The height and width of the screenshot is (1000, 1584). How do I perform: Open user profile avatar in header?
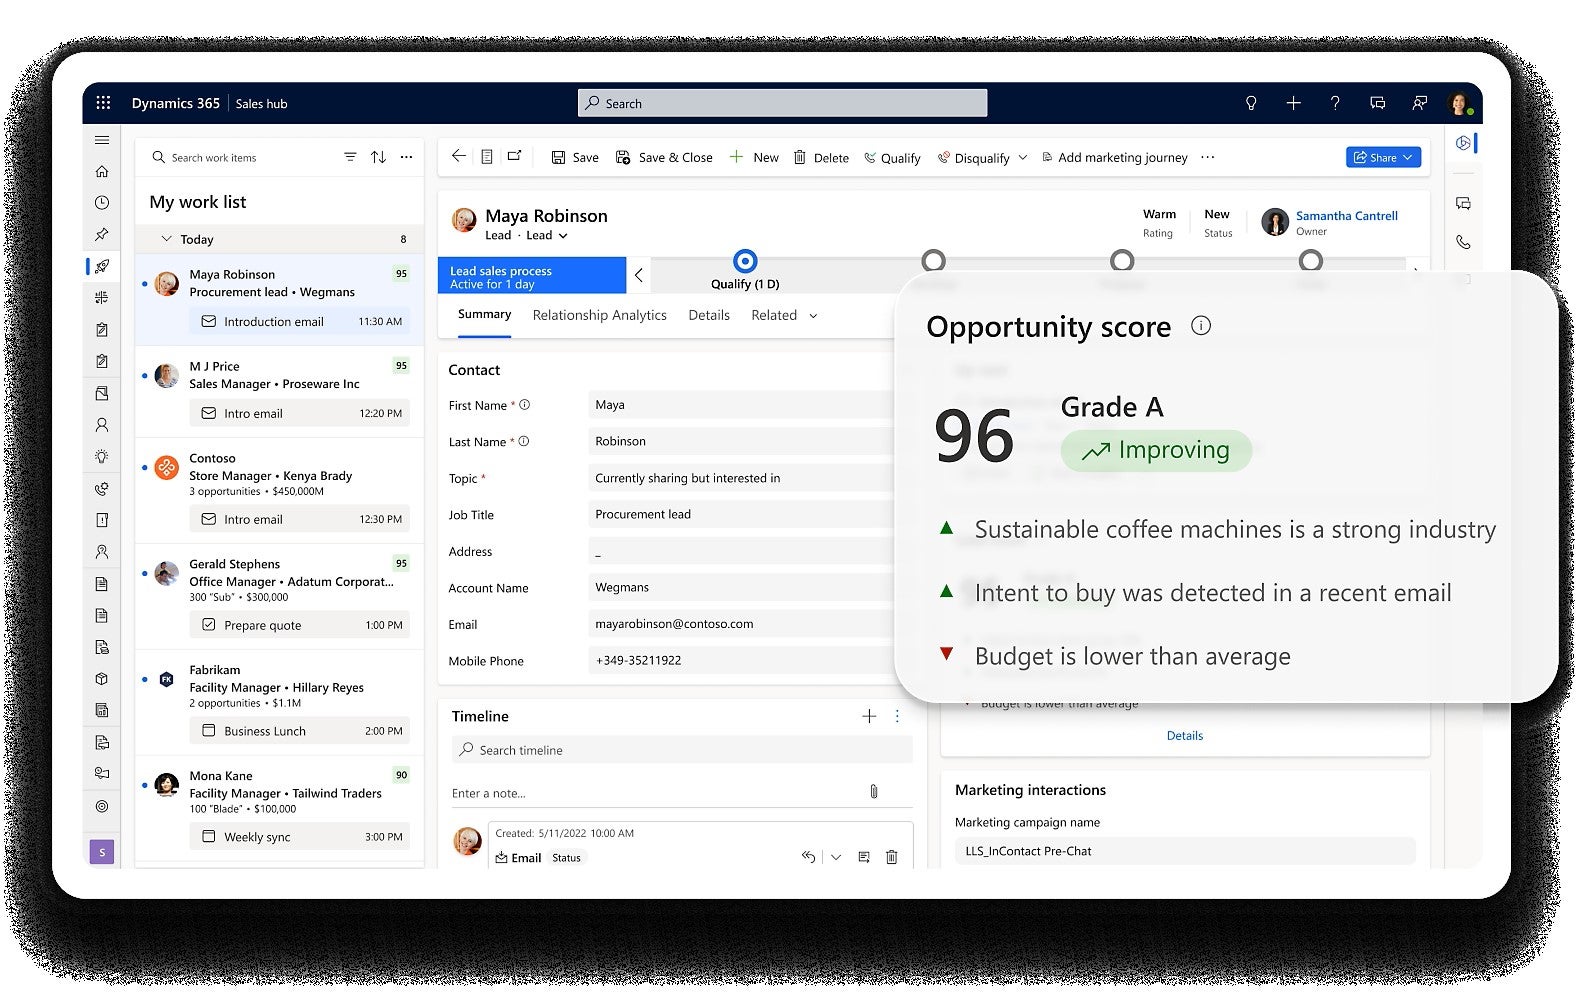(1459, 103)
